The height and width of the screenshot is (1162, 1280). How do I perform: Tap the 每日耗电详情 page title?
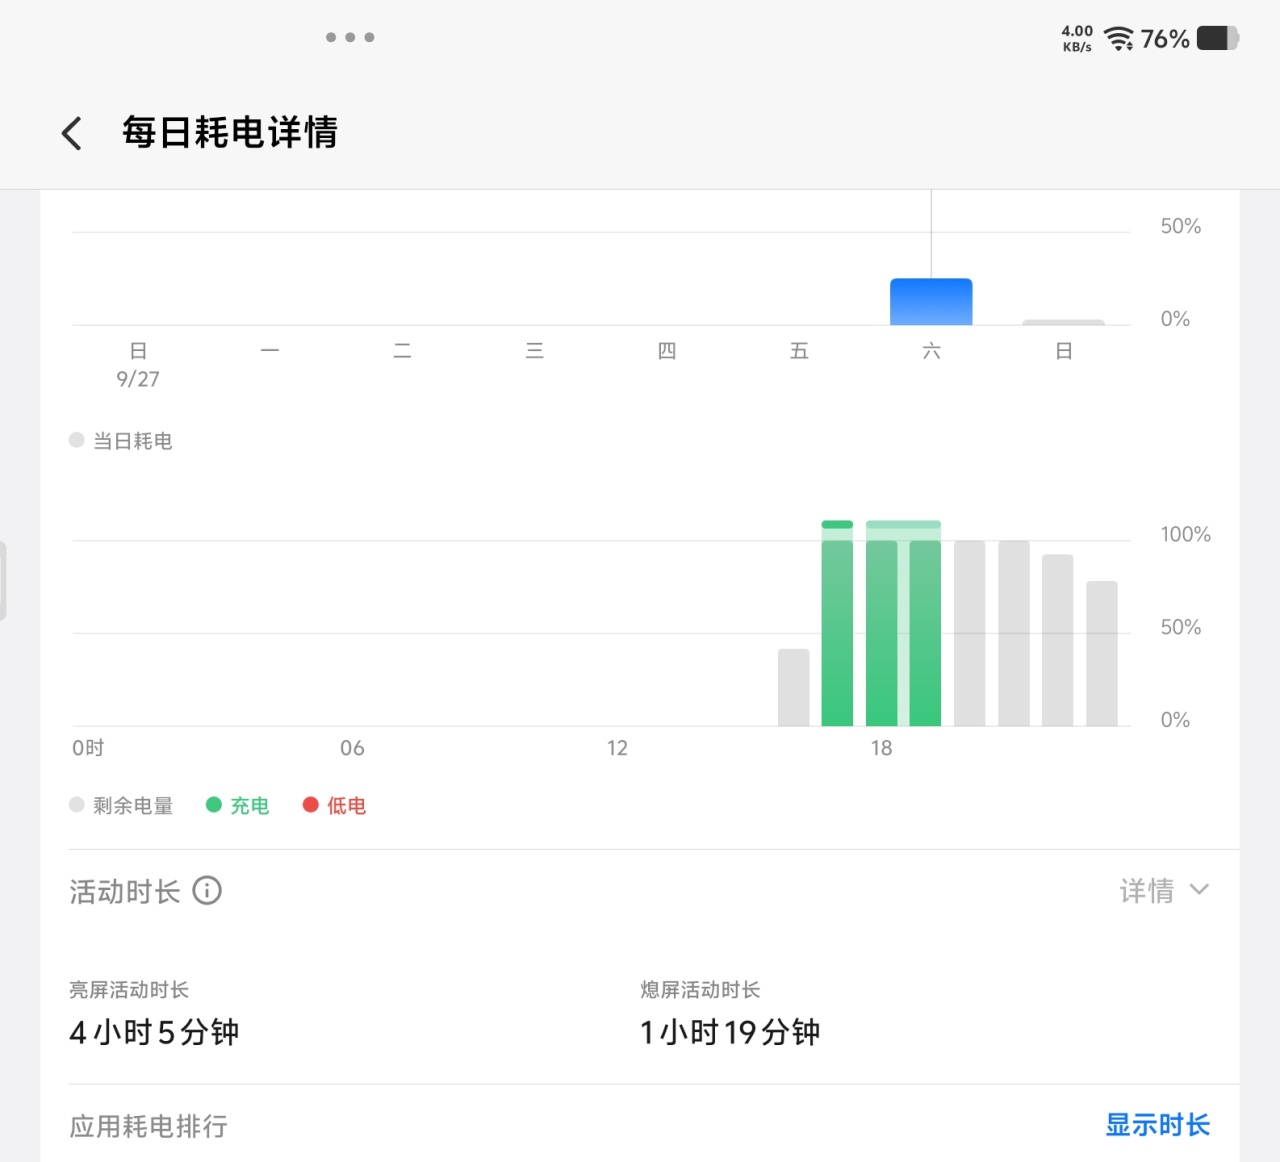pyautogui.click(x=230, y=132)
